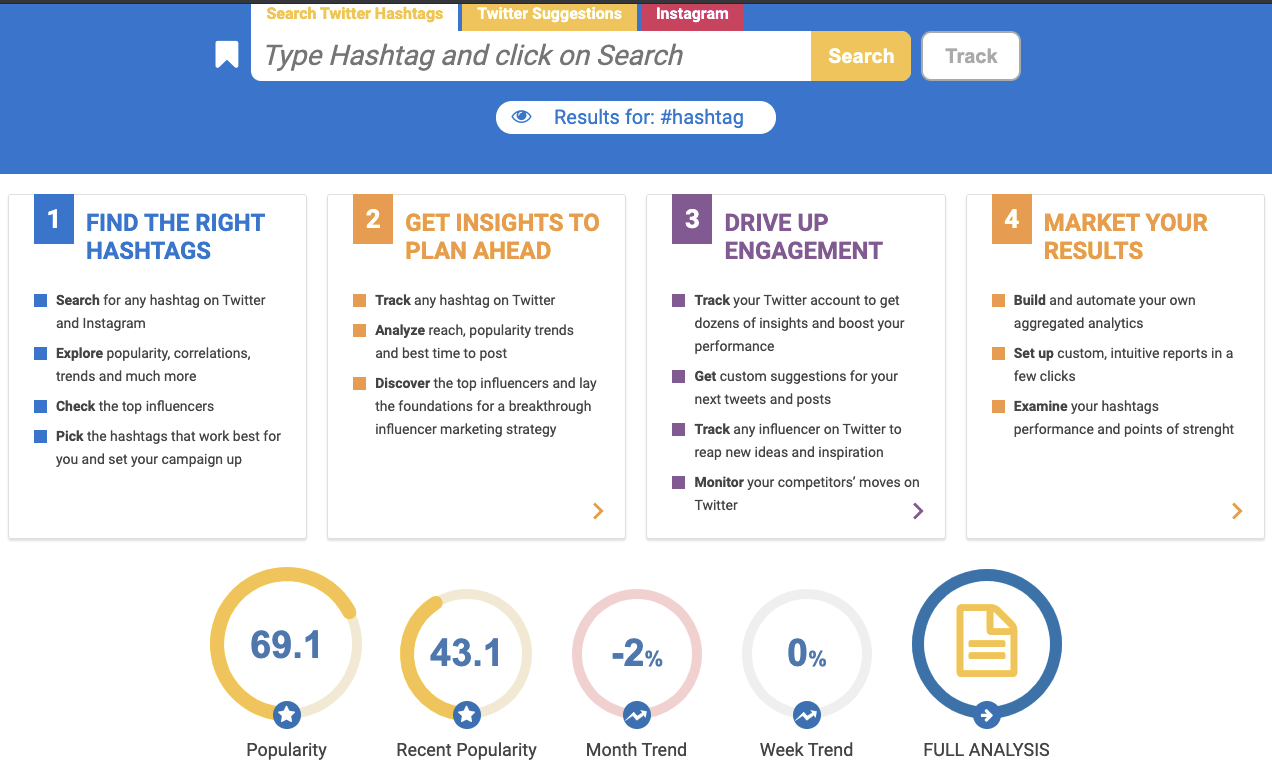Click the Get Insights To Plan Ahead heading
The width and height of the screenshot is (1272, 767).
pyautogui.click(x=502, y=236)
